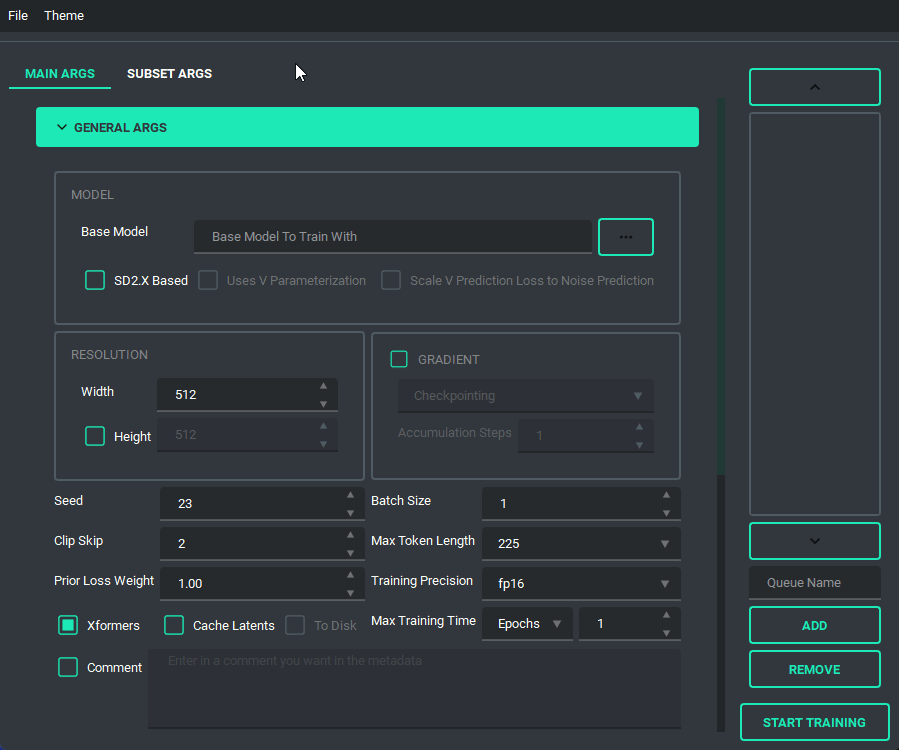
Task: Increase Seed with the up arrow
Action: [x=350, y=495]
